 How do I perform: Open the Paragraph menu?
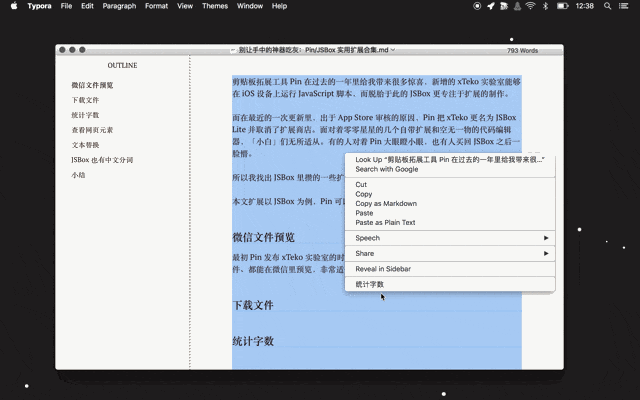119,6
